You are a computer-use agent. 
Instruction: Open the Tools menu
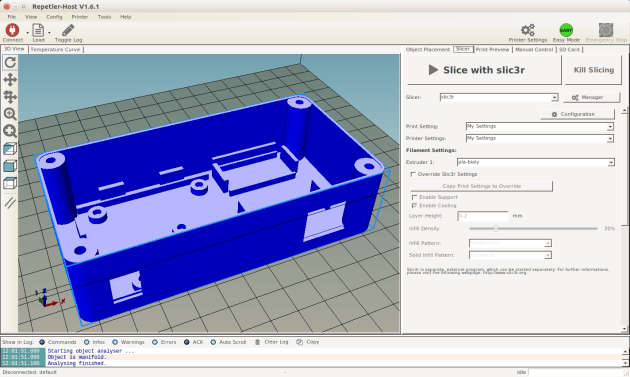104,17
